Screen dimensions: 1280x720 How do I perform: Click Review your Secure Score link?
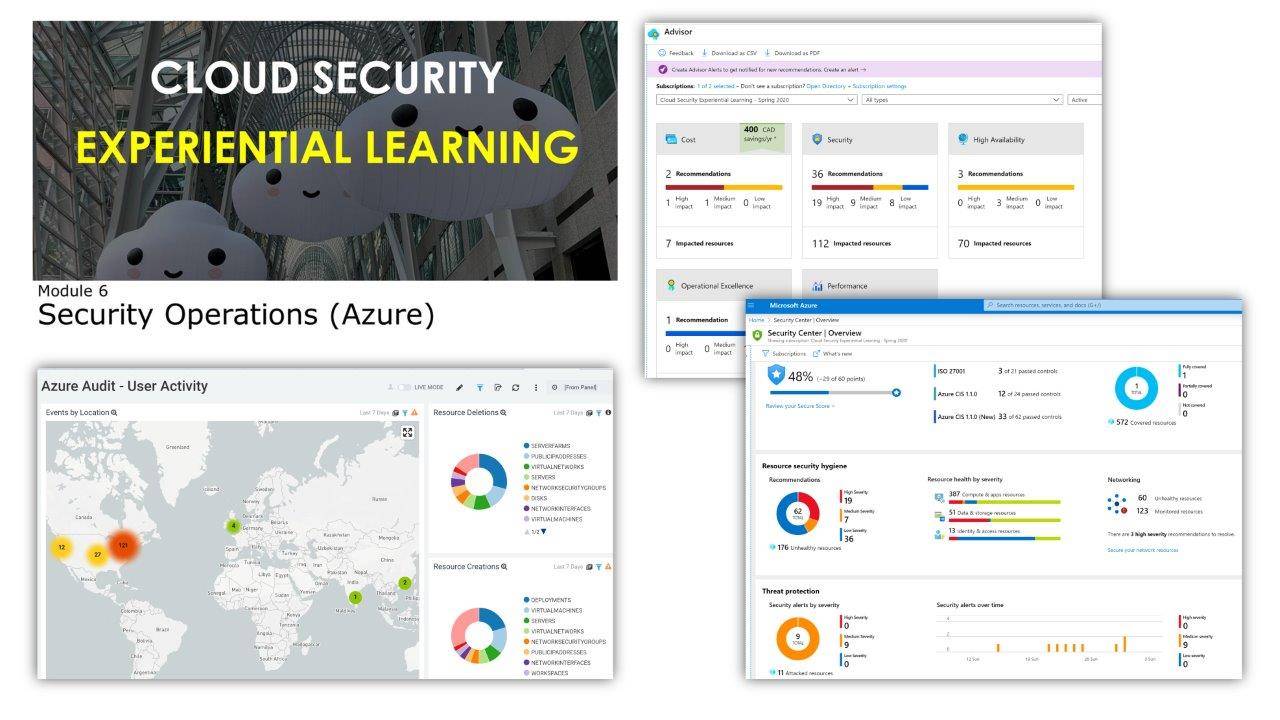pyautogui.click(x=800, y=406)
